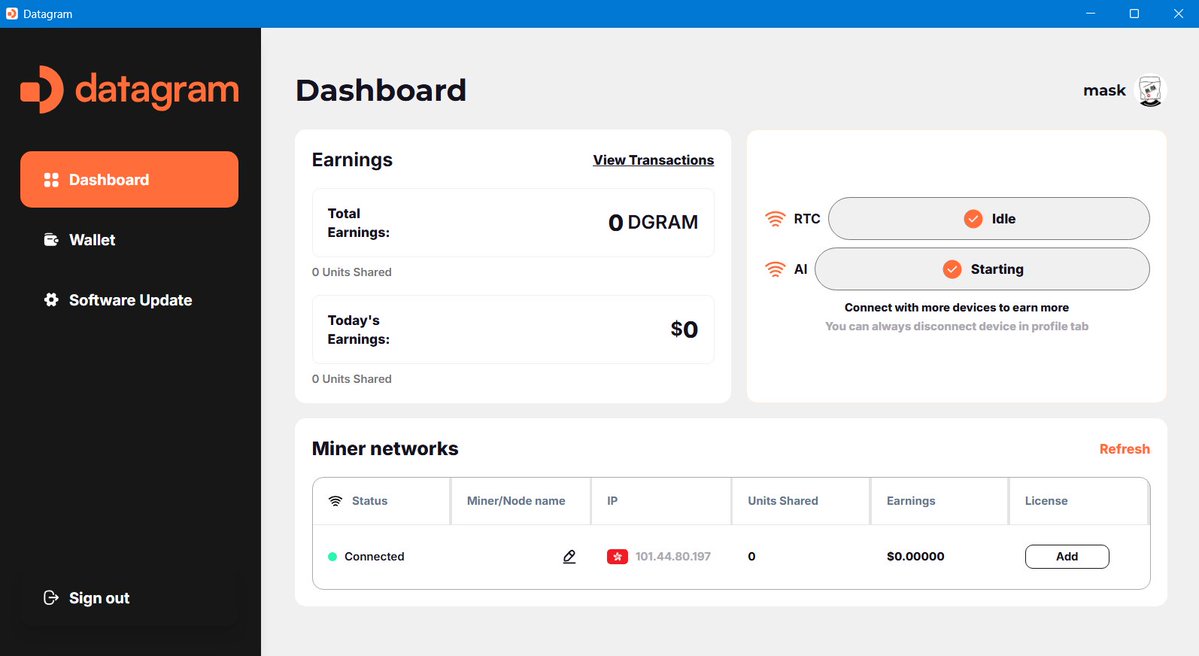Click the units shared value 0 in table
Image resolution: width=1199 pixels, height=656 pixels.
752,557
